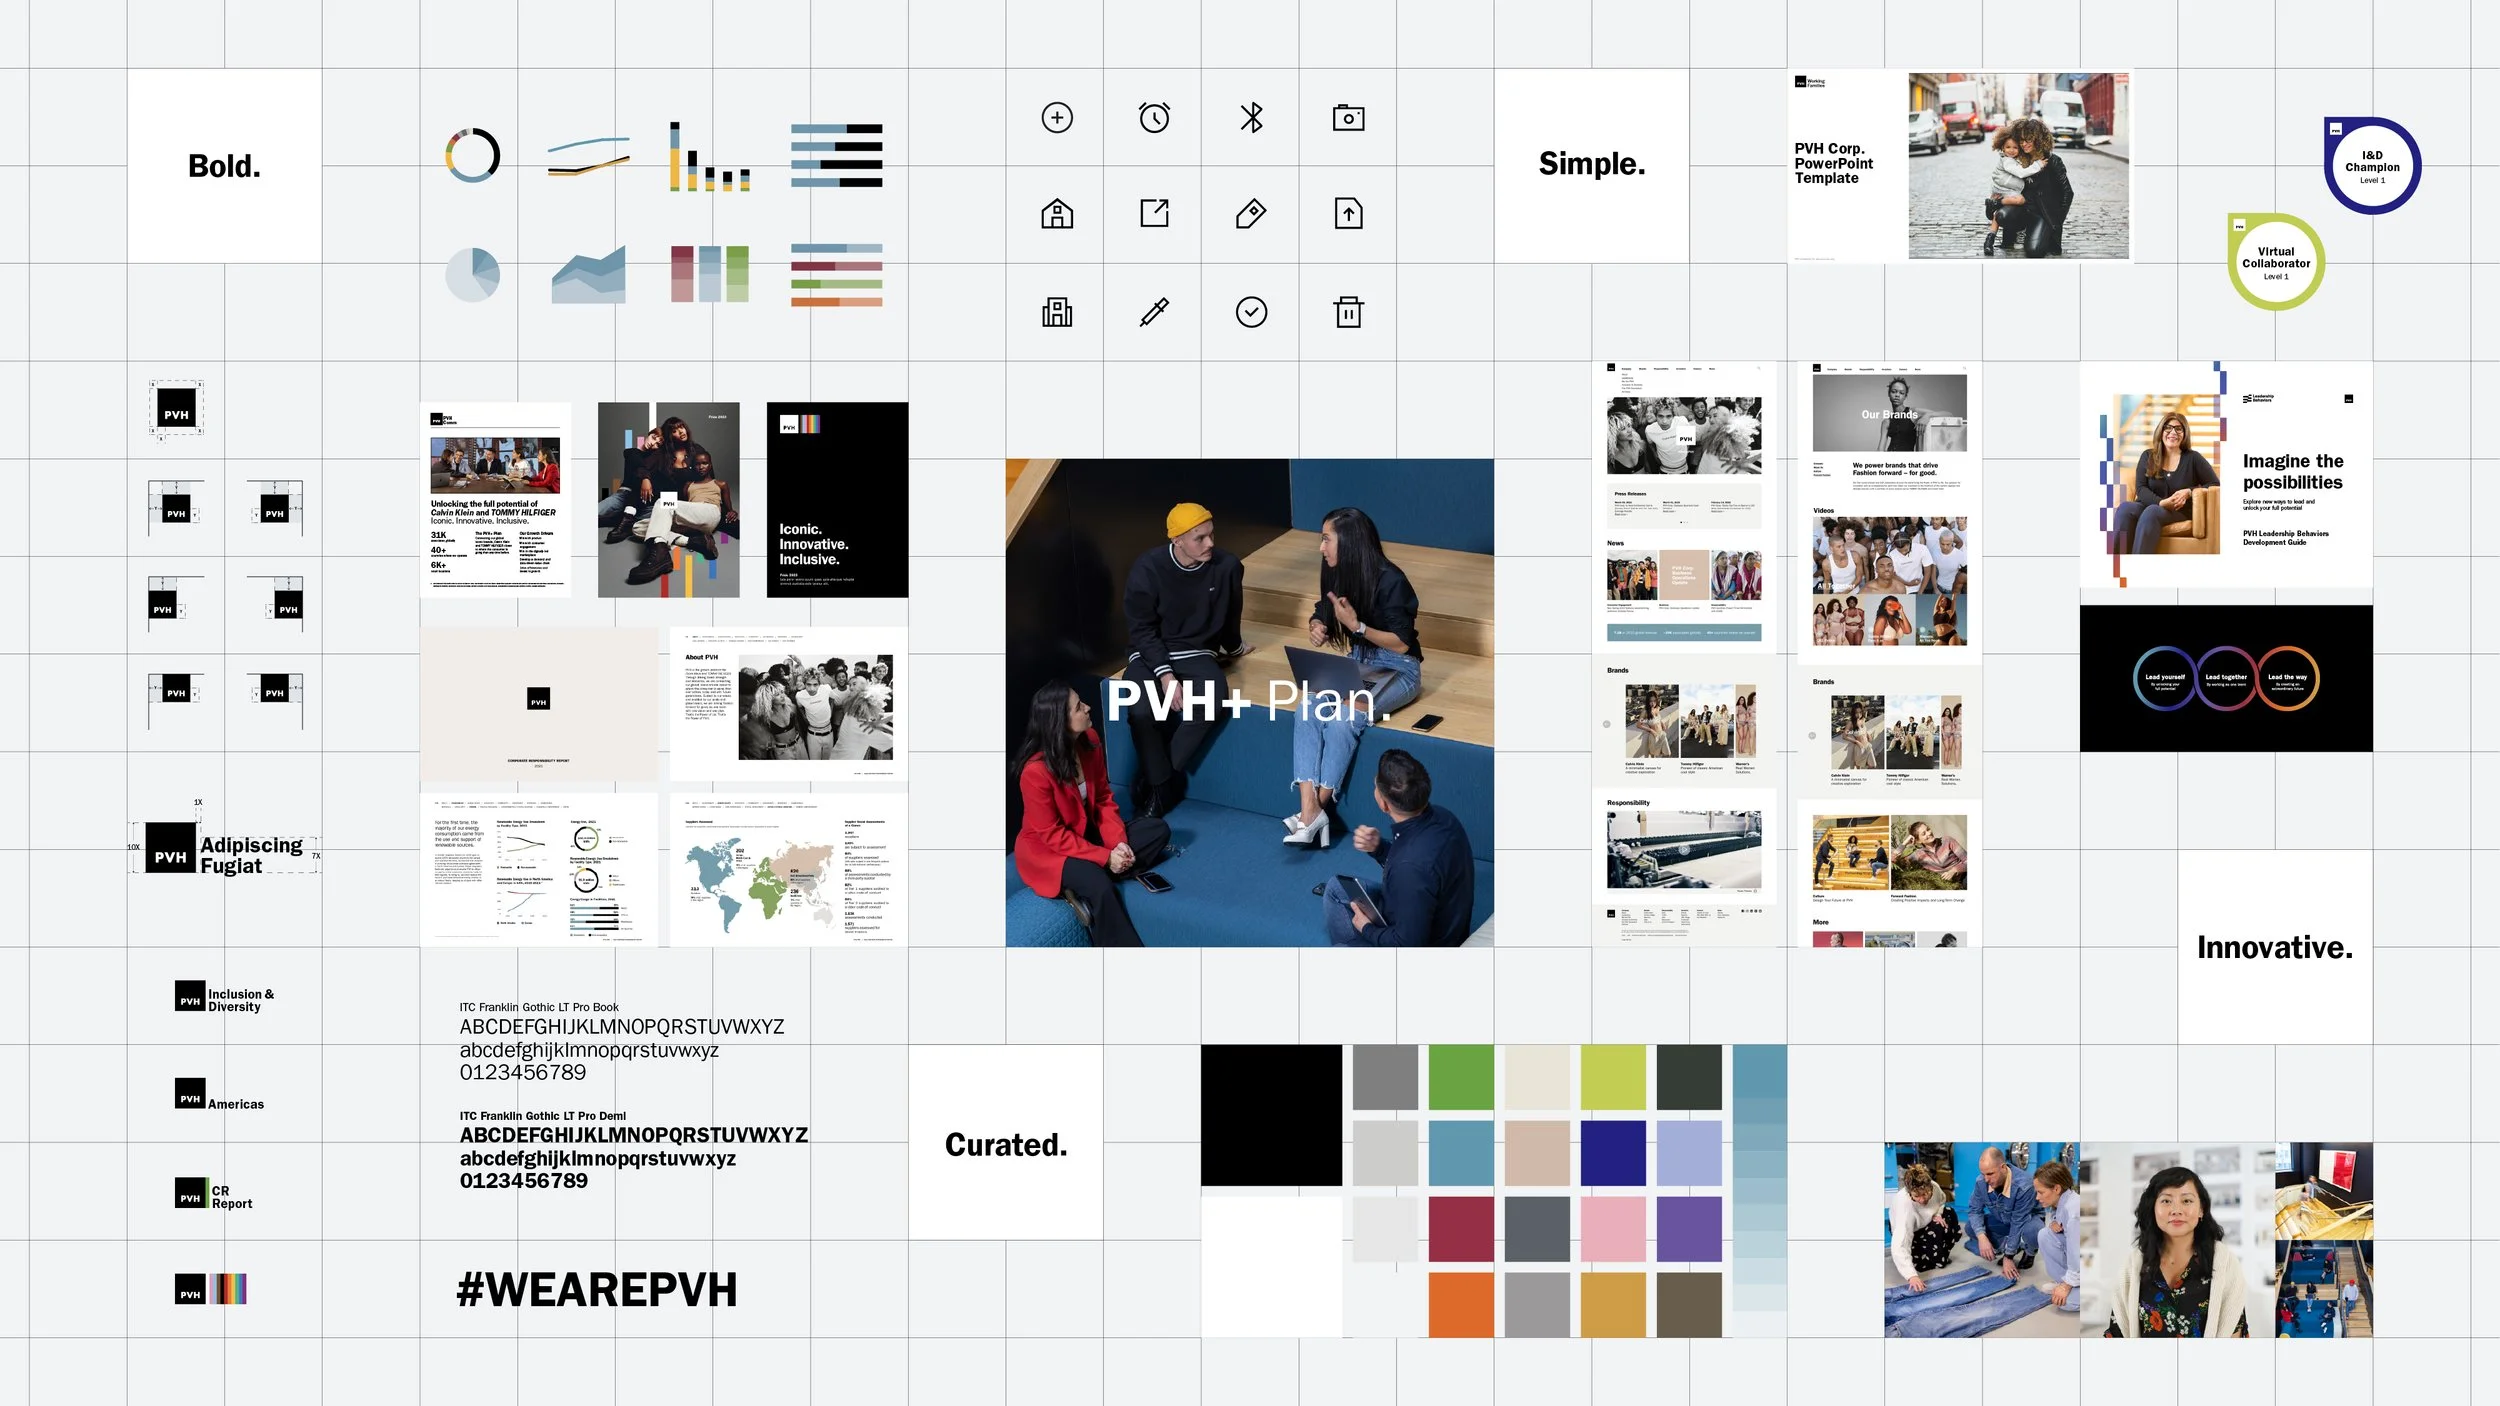Pick the brown color swatch
The height and width of the screenshot is (1406, 2500).
point(1689,1305)
